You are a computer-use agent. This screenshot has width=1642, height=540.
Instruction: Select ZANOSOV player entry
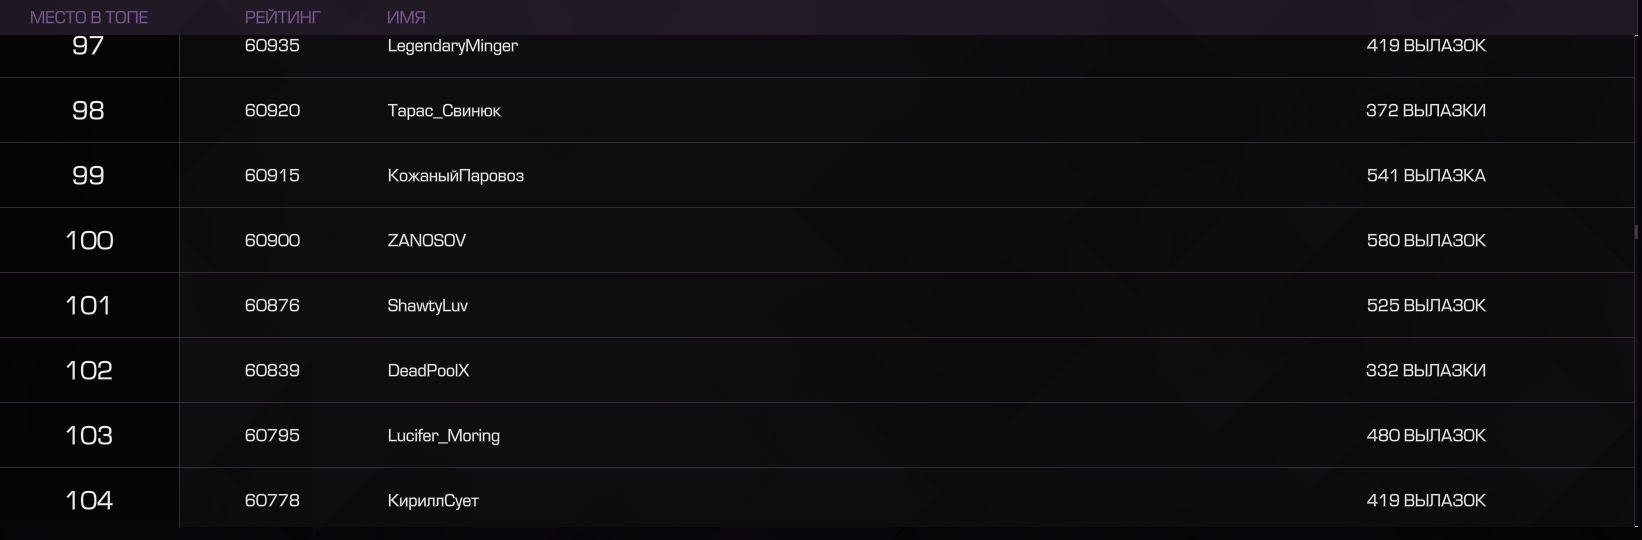click(x=426, y=241)
